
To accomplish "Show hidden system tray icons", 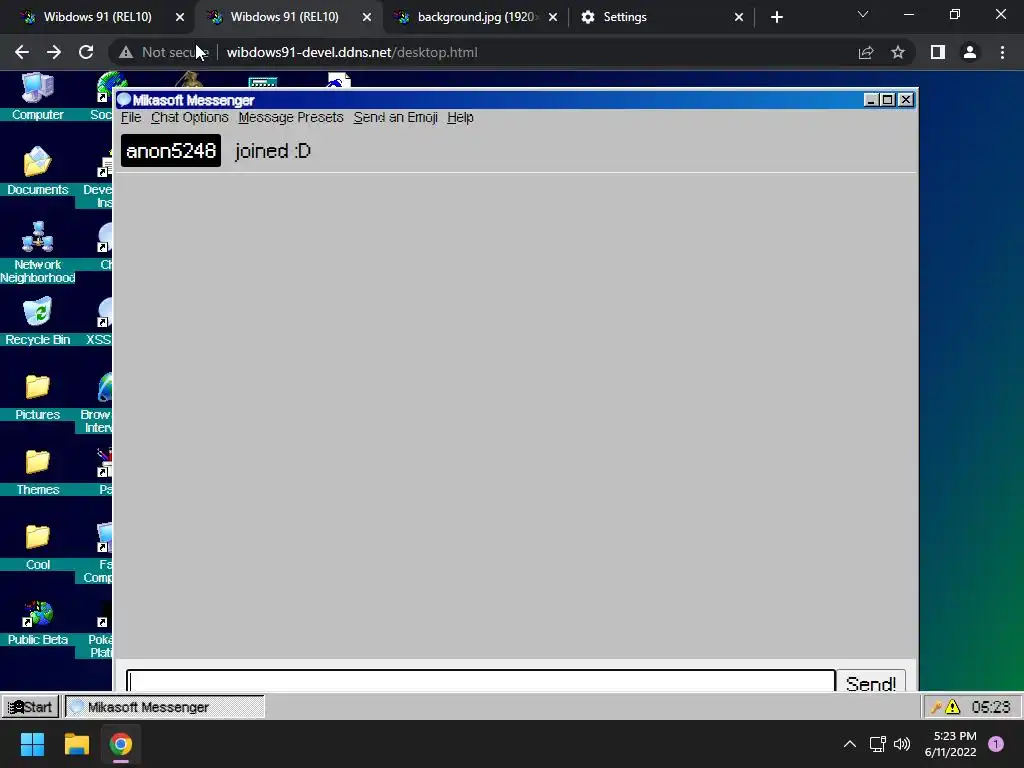I will 850,744.
